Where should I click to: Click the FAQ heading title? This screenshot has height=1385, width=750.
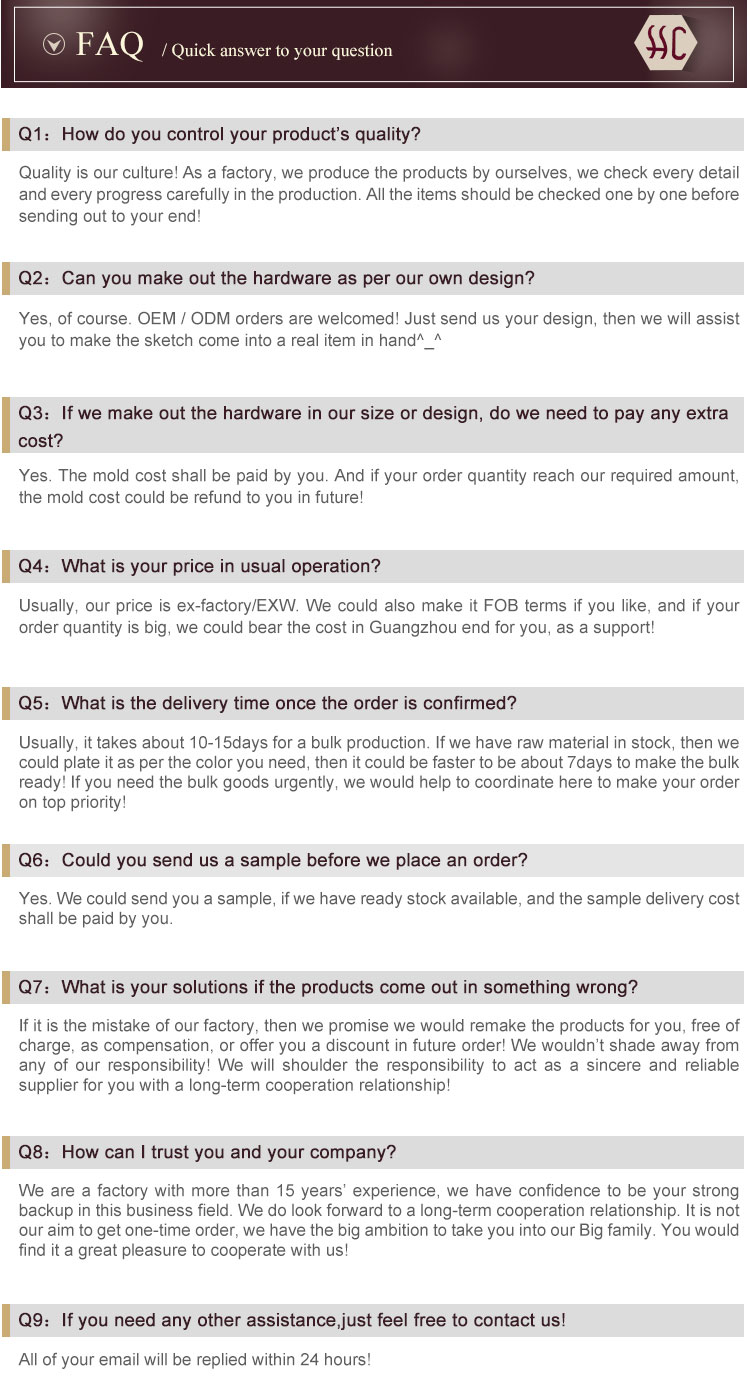click(110, 45)
